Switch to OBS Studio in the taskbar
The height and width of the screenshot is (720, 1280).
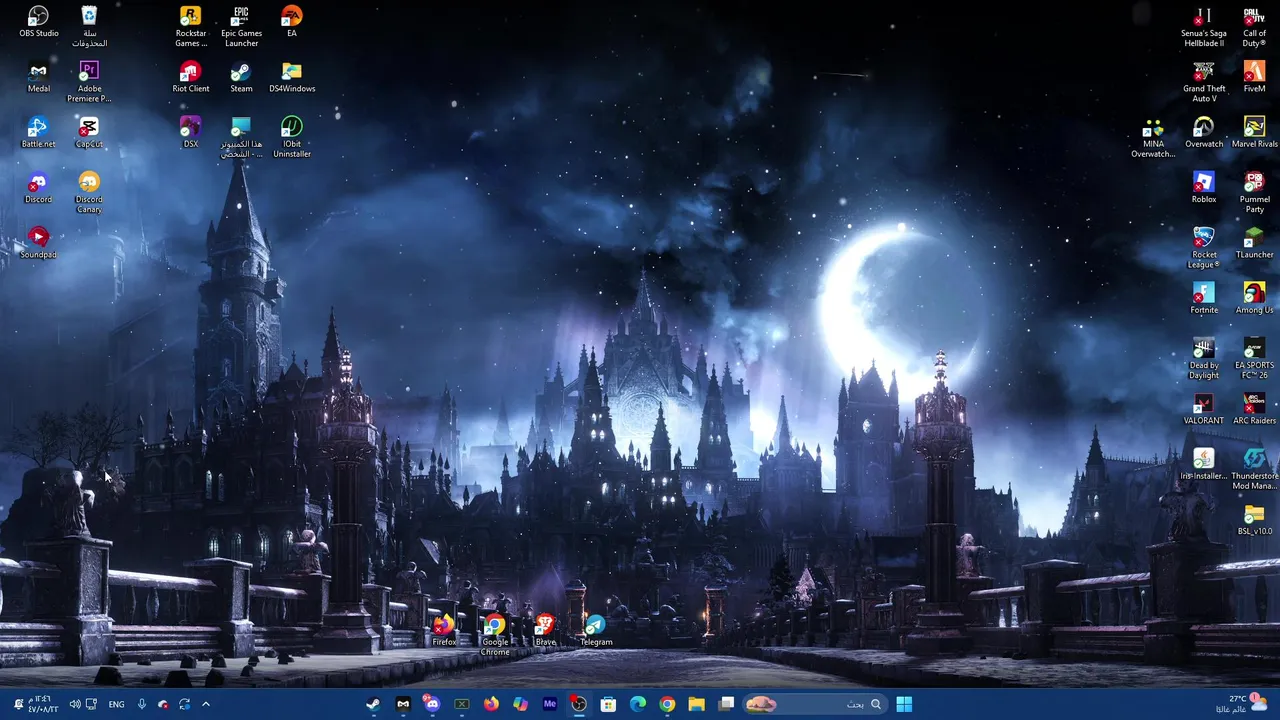click(x=579, y=704)
